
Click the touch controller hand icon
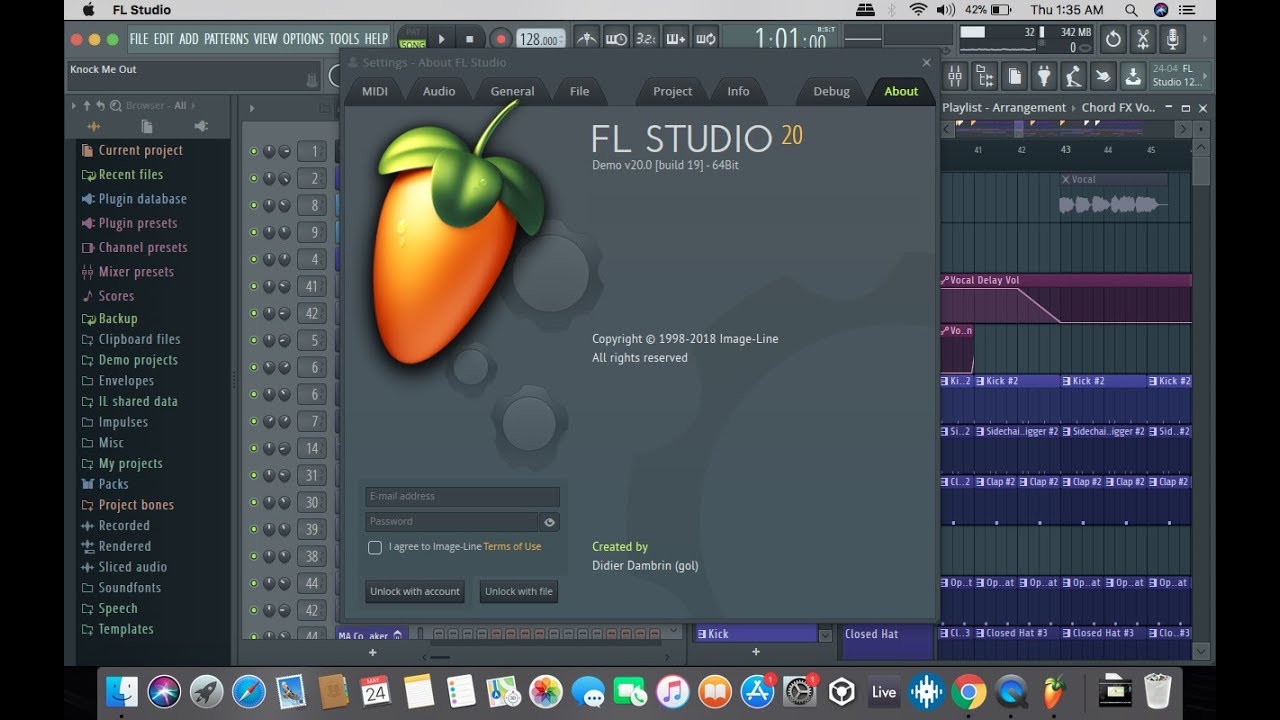click(1103, 76)
